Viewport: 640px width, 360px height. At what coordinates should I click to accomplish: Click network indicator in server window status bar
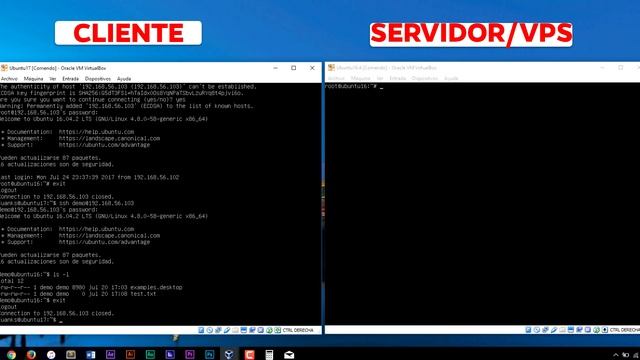tap(545, 330)
